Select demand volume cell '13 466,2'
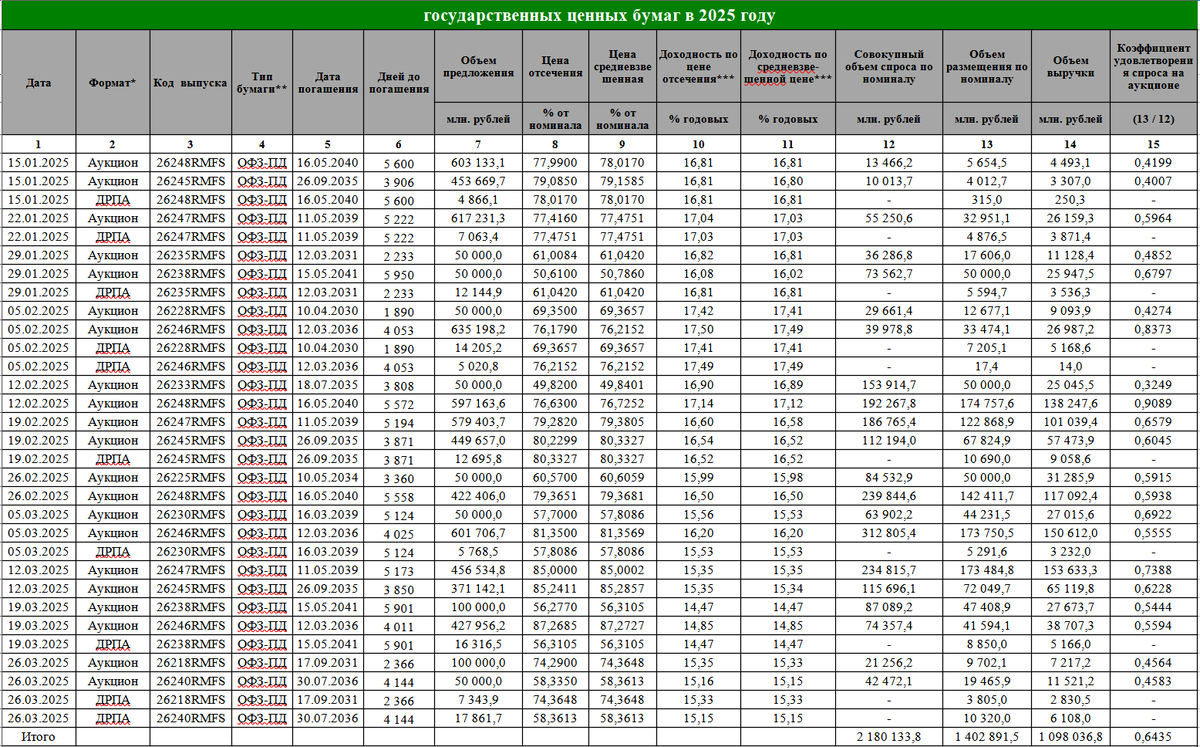Viewport: 1200px width, 747px height. [x=889, y=162]
